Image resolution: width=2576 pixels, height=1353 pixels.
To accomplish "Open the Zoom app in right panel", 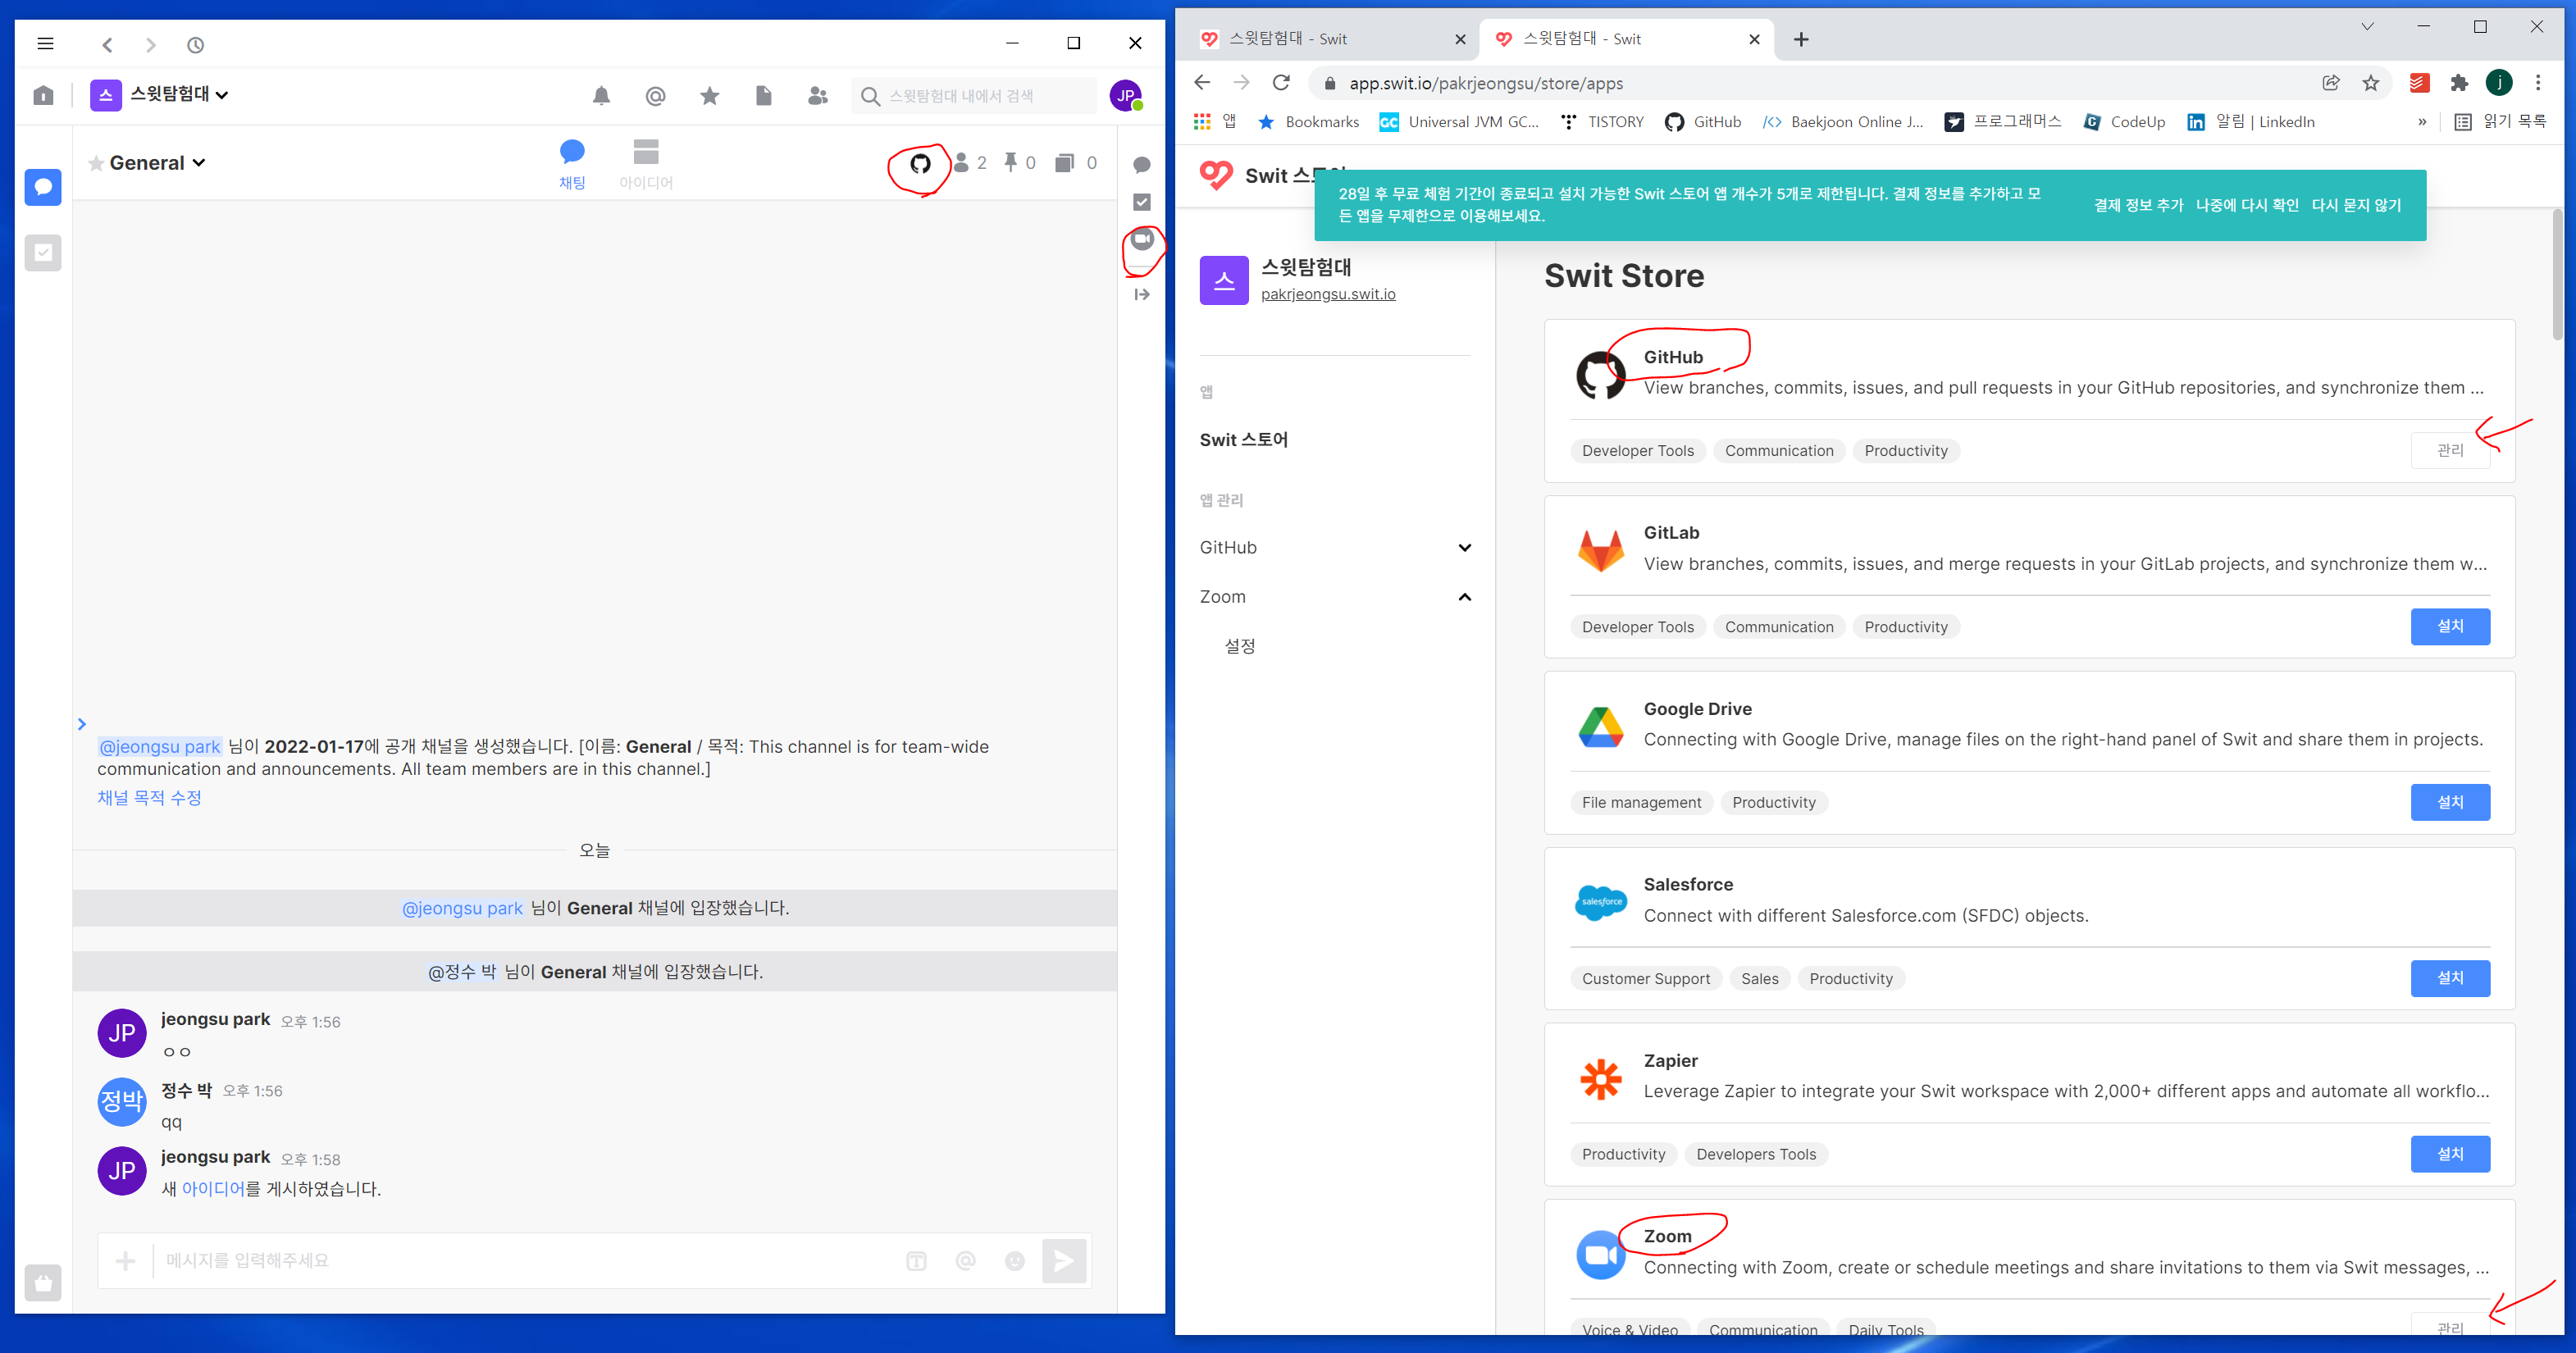I will [1142, 240].
